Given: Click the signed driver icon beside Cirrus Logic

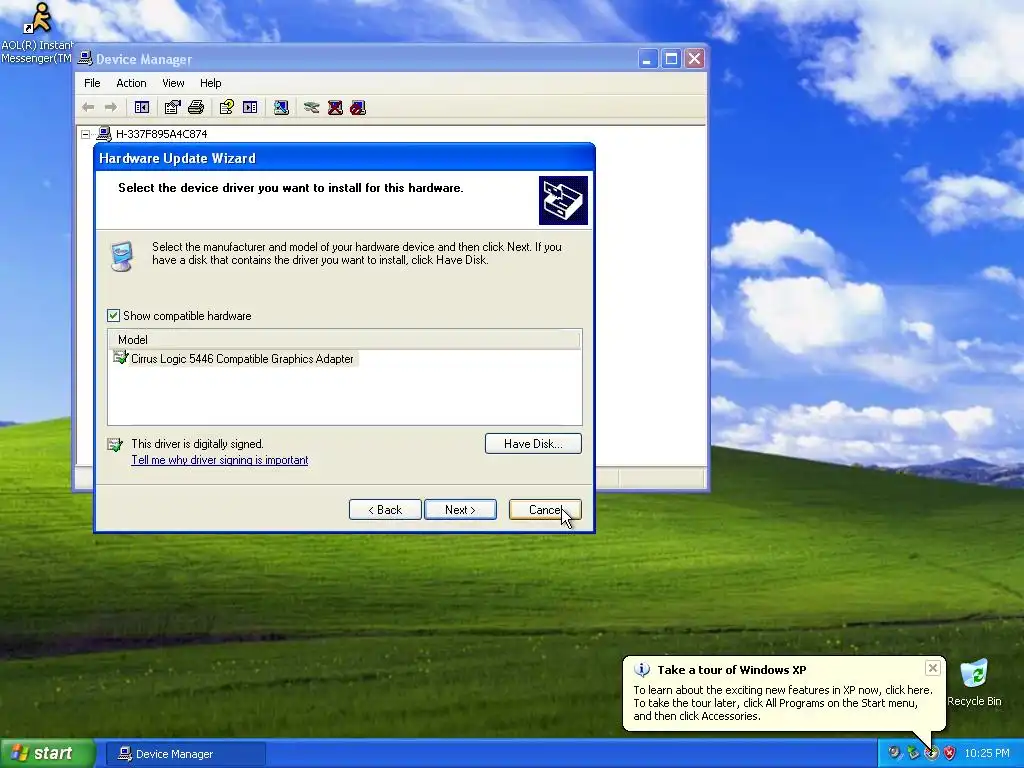Looking at the screenshot, I should [x=120, y=357].
